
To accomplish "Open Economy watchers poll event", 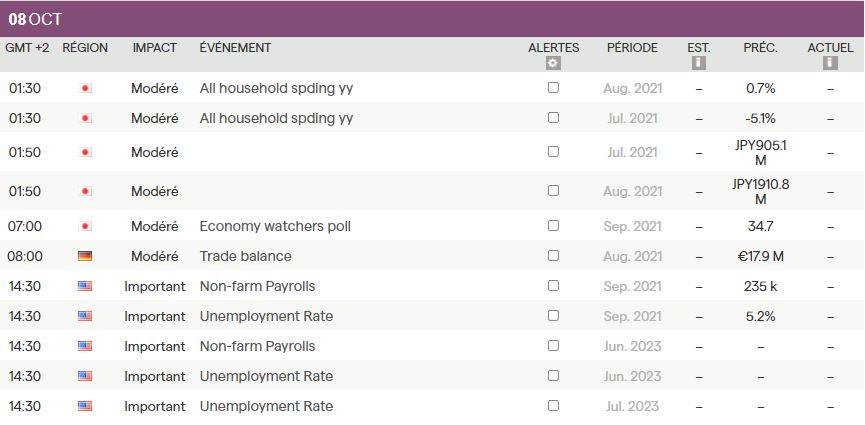I will click(275, 226).
